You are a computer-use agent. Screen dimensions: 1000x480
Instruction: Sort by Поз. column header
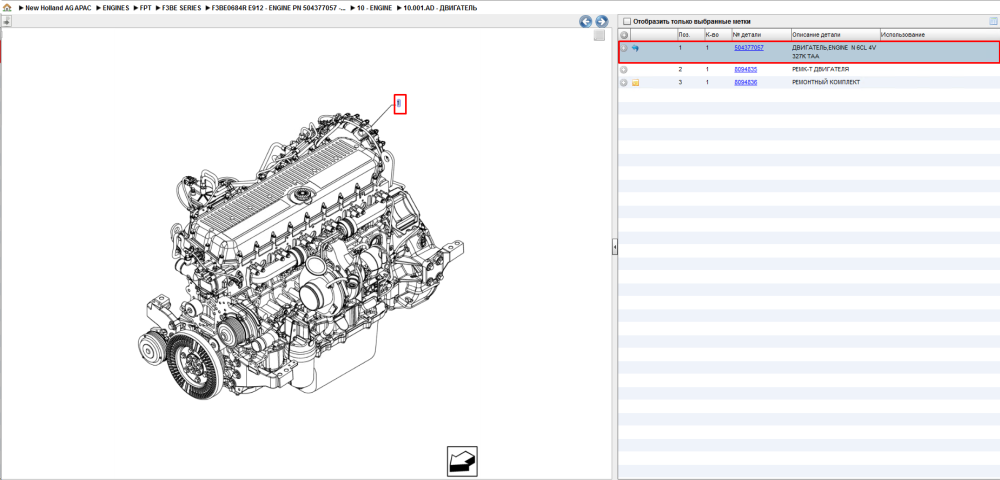tap(690, 34)
